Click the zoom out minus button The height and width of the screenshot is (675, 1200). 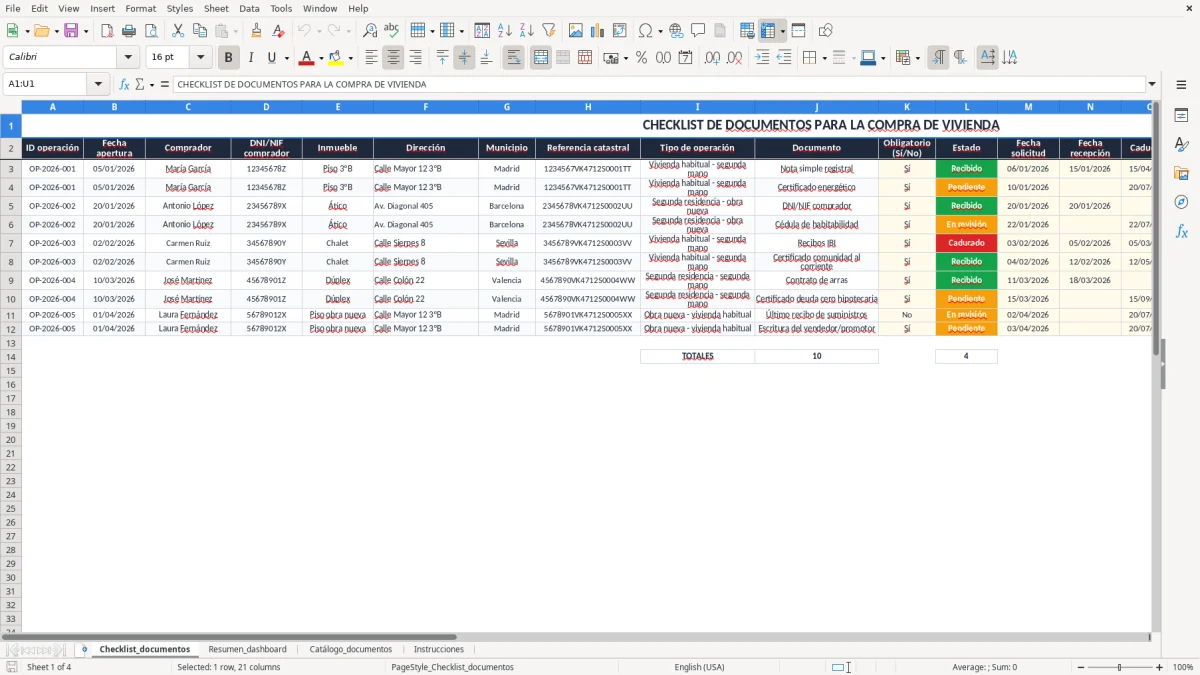[1081, 667]
